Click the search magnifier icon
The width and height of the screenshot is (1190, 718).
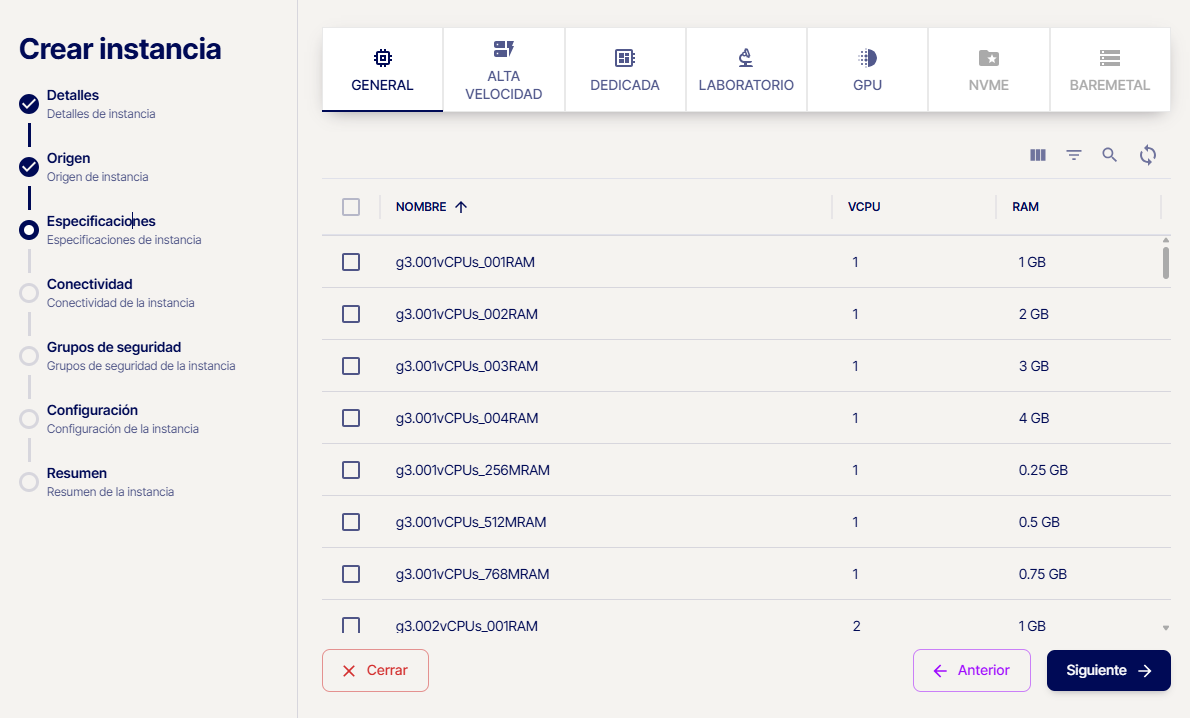click(1110, 155)
